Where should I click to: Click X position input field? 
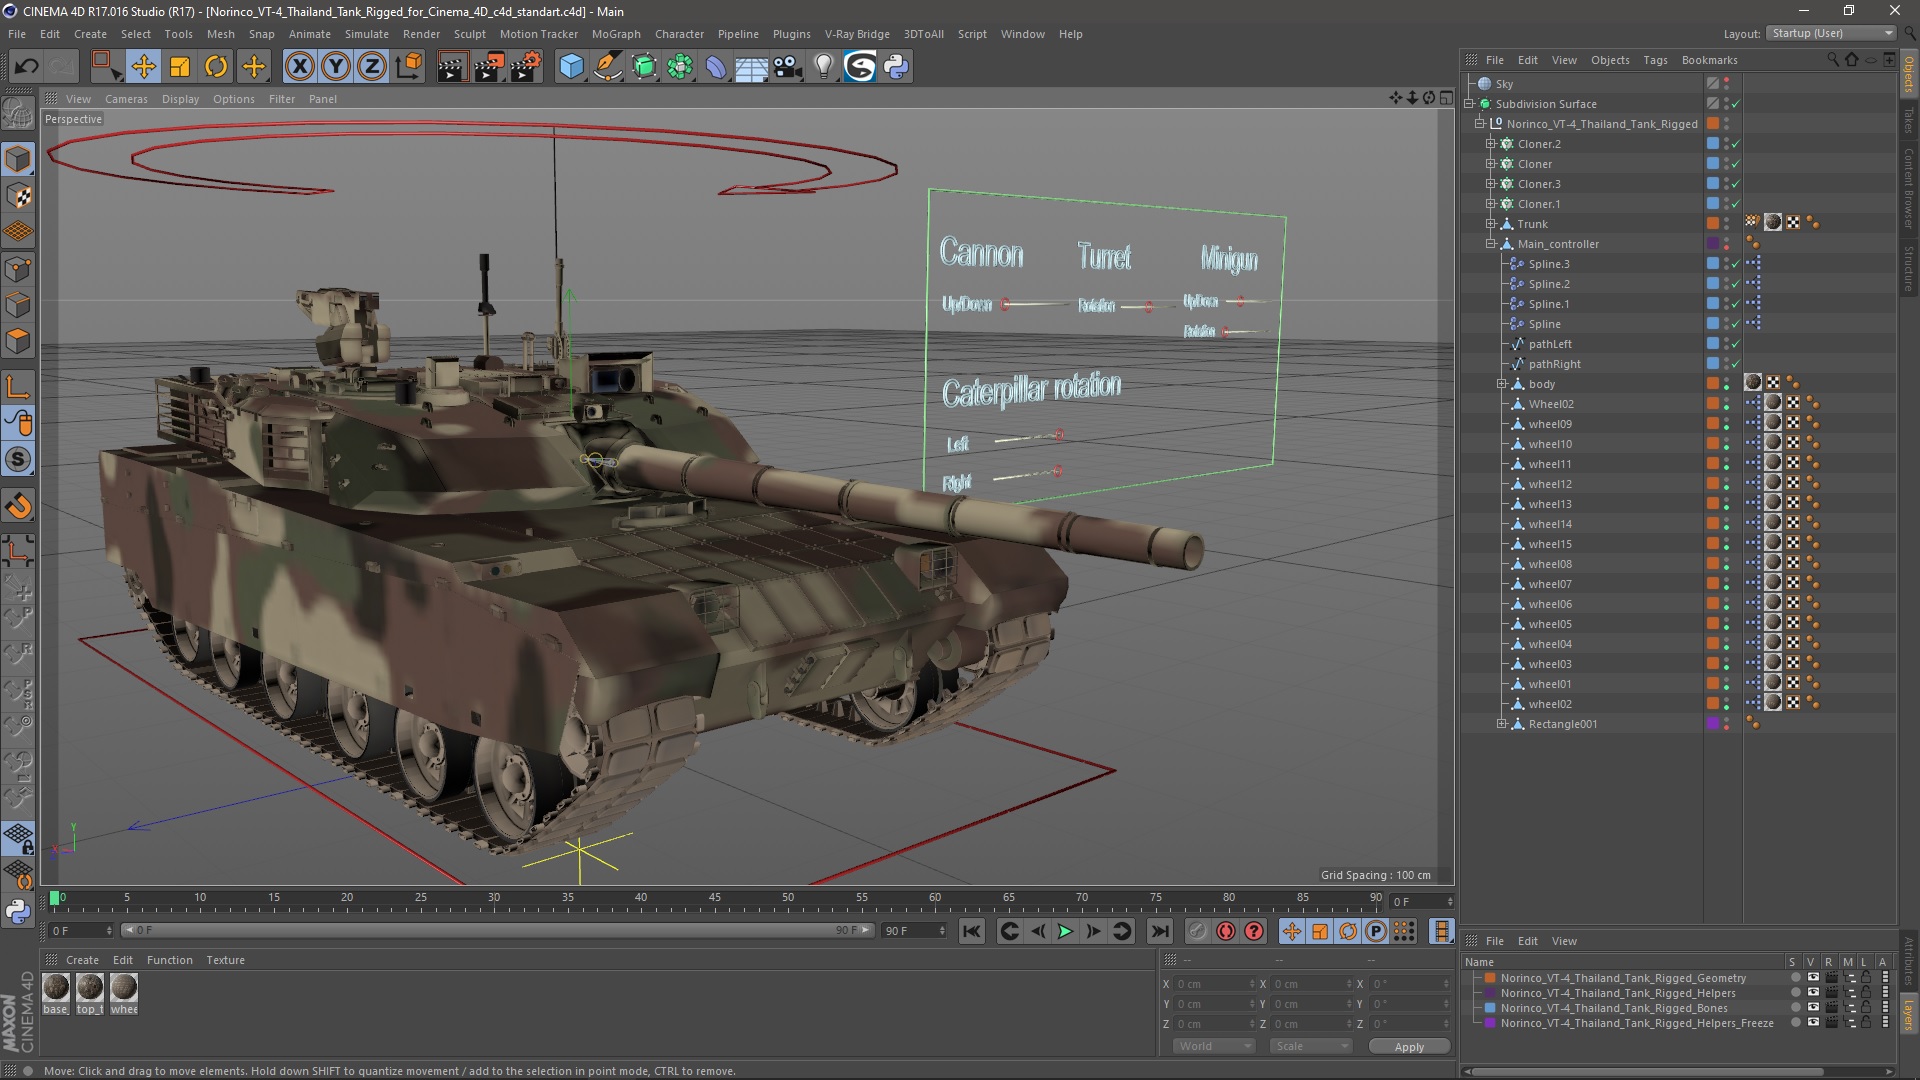[1214, 984]
